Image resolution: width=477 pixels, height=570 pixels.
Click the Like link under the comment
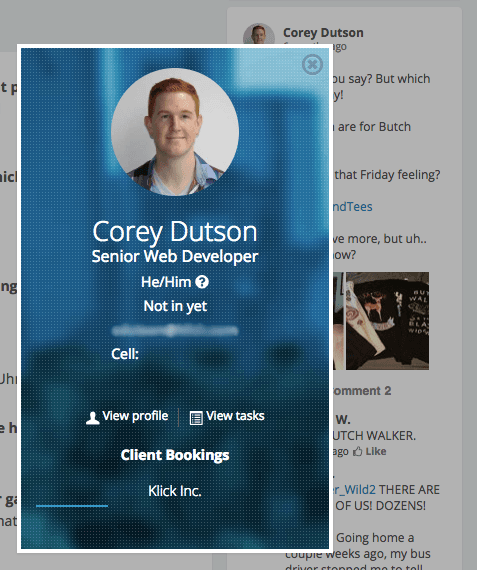[x=376, y=451]
